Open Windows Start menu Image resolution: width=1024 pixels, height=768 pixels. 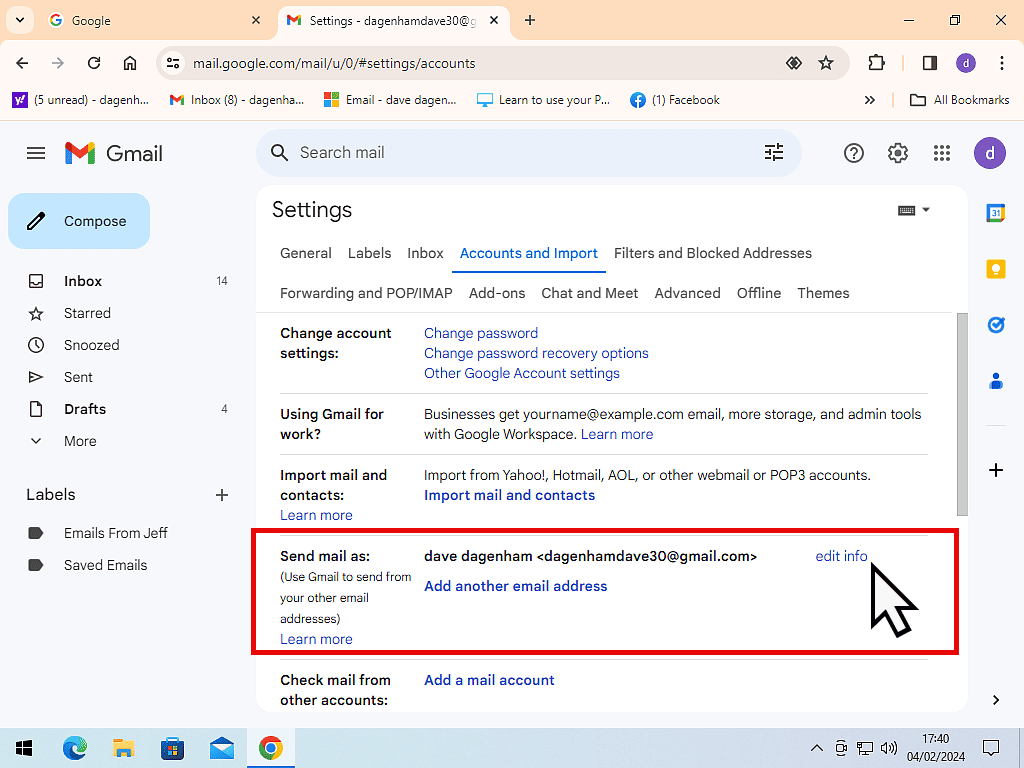pyautogui.click(x=24, y=748)
